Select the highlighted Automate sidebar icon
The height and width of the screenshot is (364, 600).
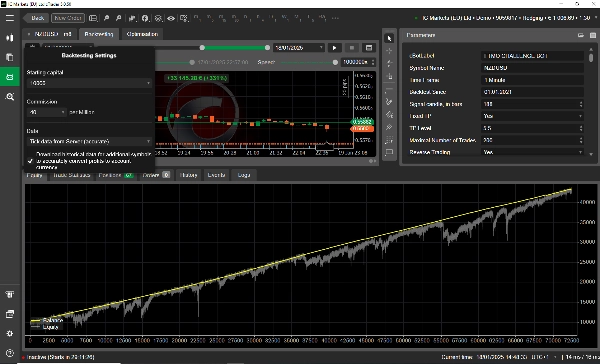pos(10,77)
